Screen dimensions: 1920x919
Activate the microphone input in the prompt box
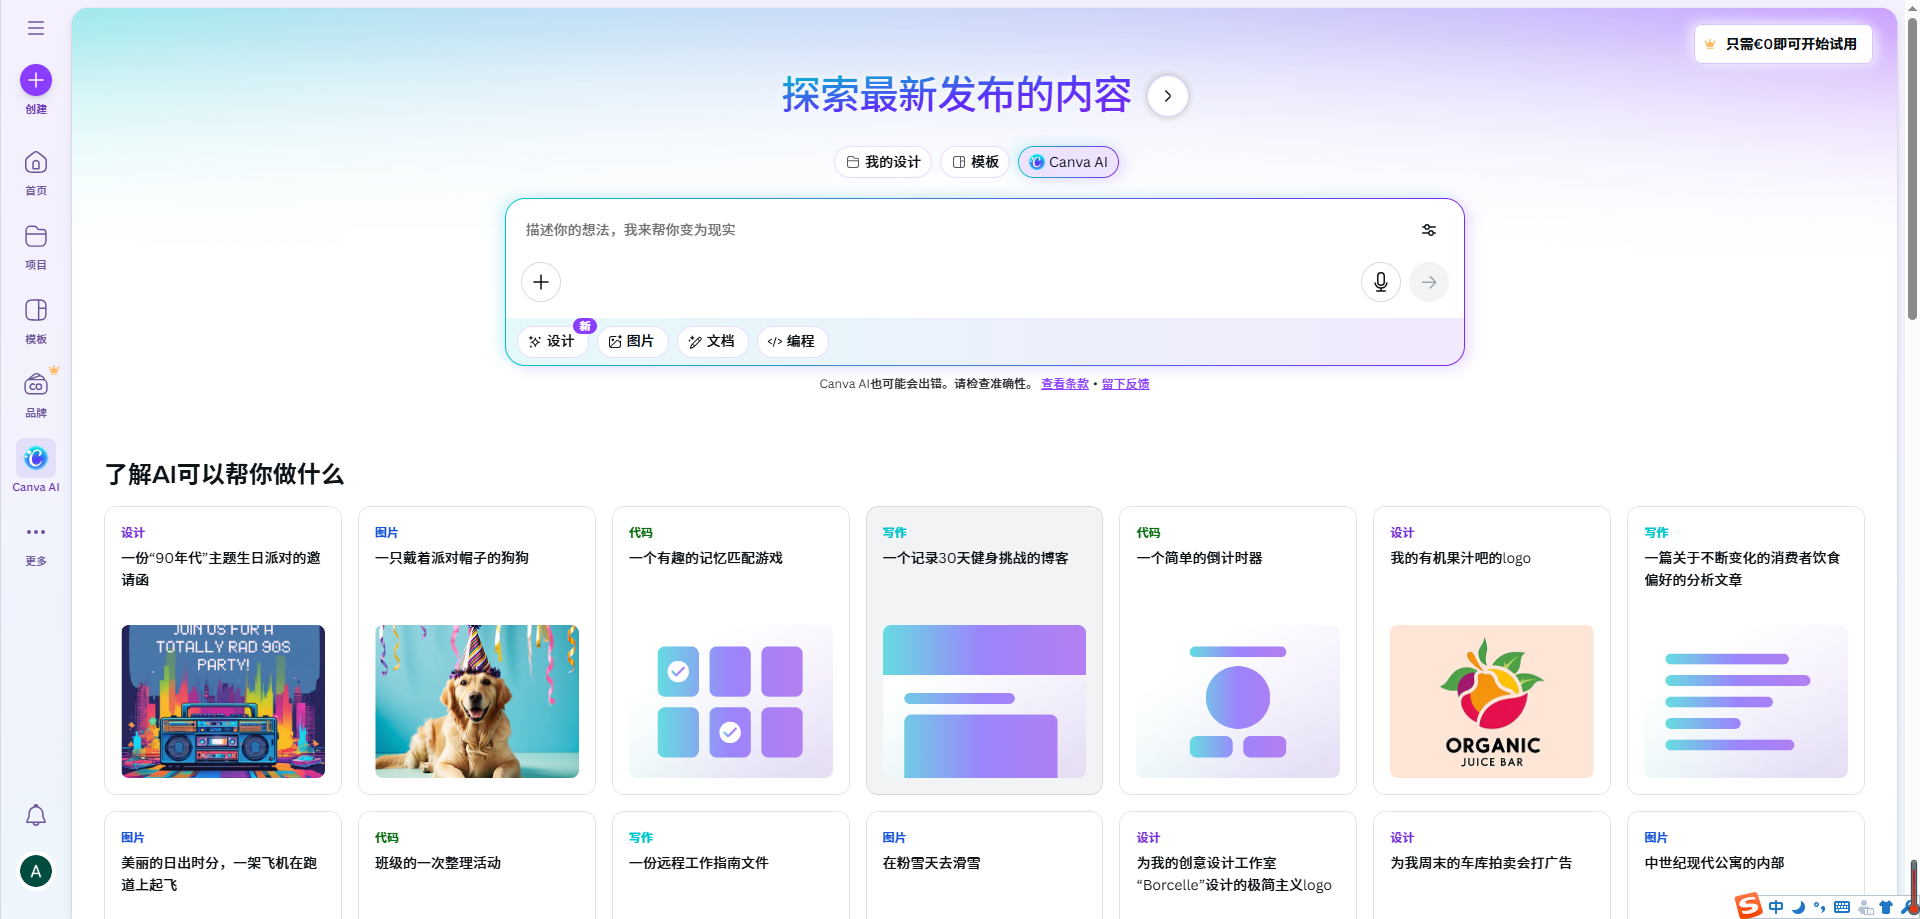(x=1380, y=281)
